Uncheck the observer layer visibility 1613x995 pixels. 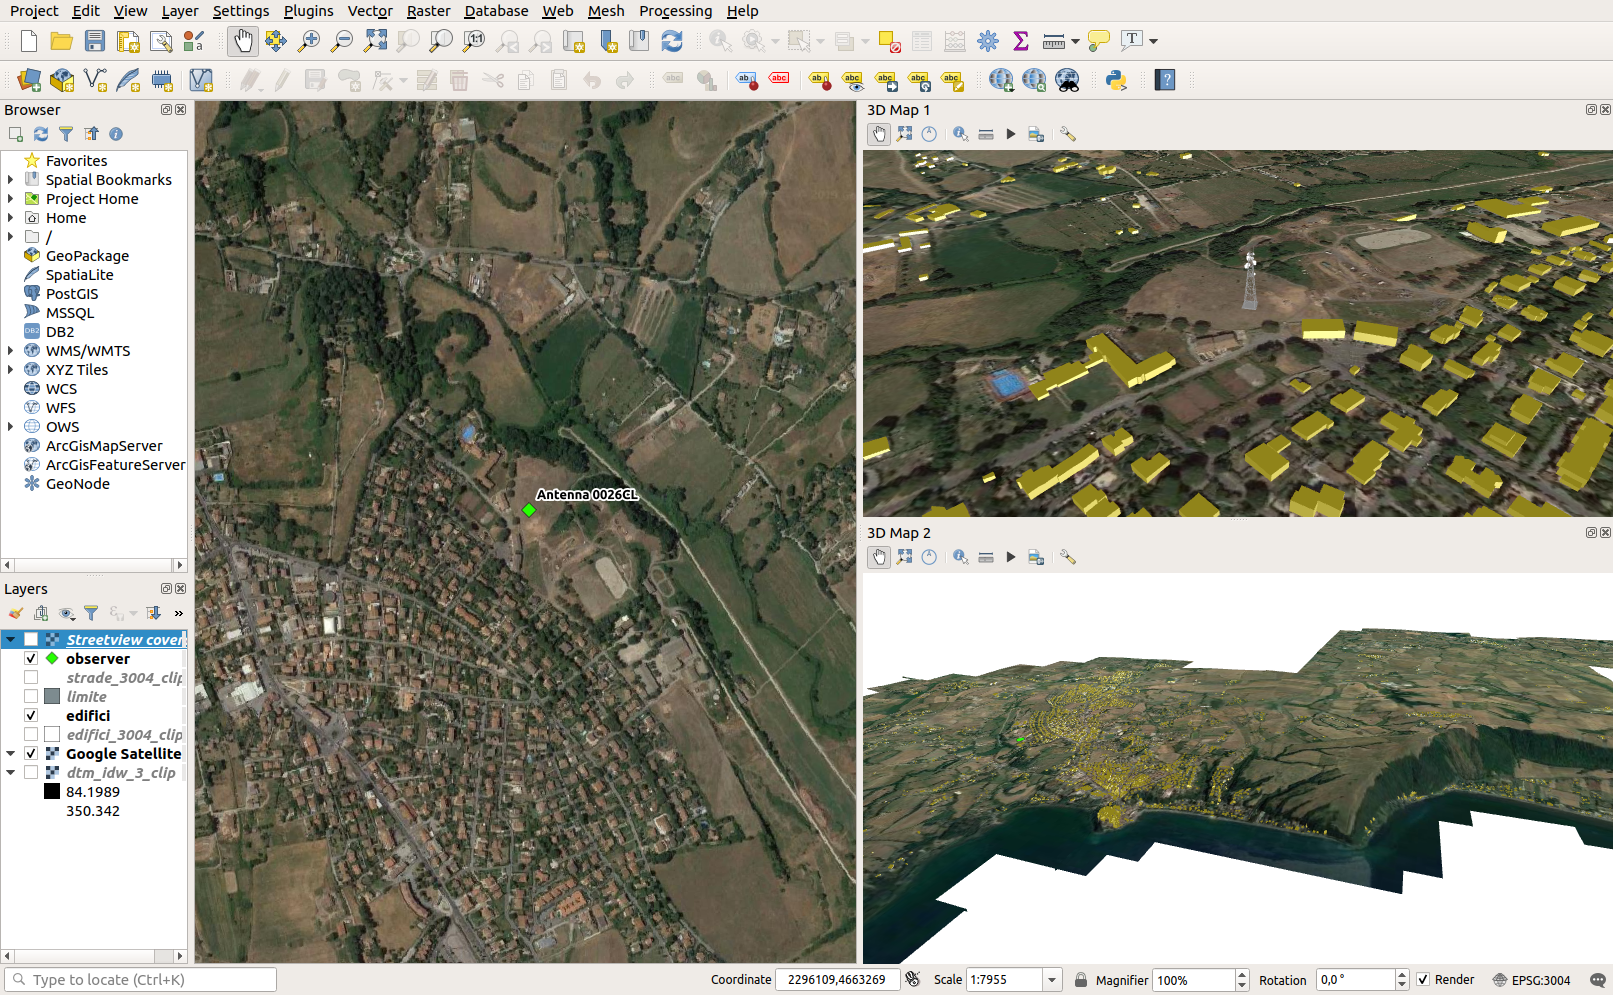click(31, 659)
